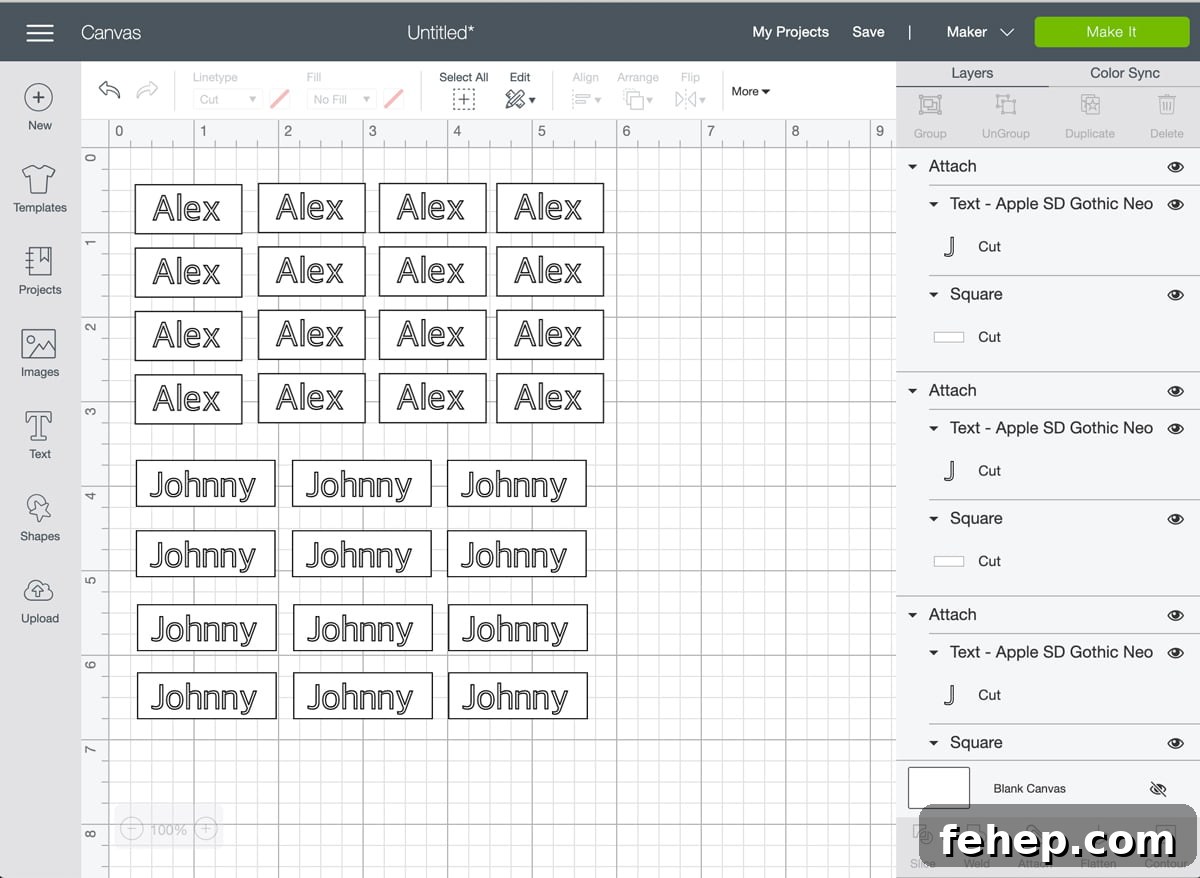The width and height of the screenshot is (1200, 878).
Task: Save the project
Action: (868, 32)
